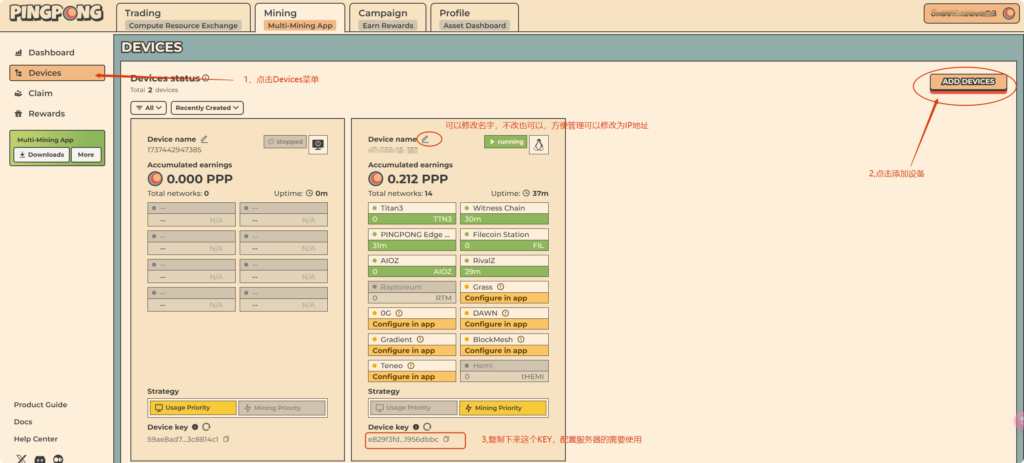Click info icon next to Gradient
The height and width of the screenshot is (463, 1024).
click(420, 339)
